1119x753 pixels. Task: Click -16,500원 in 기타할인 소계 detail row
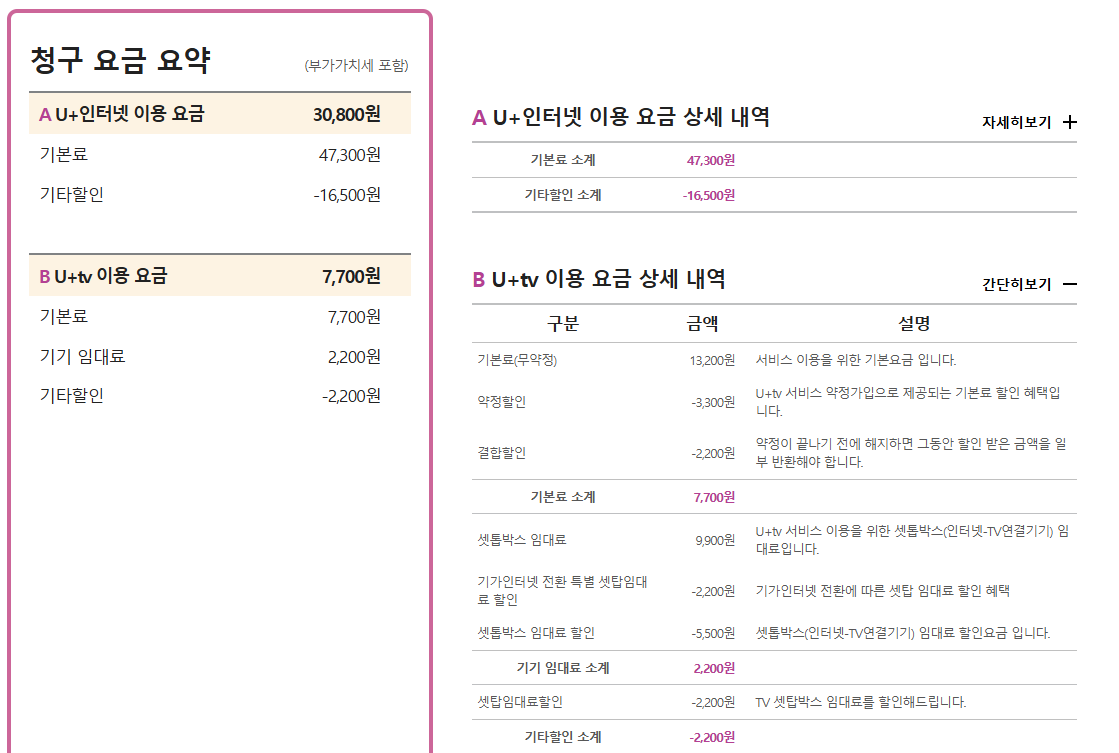coord(709,196)
